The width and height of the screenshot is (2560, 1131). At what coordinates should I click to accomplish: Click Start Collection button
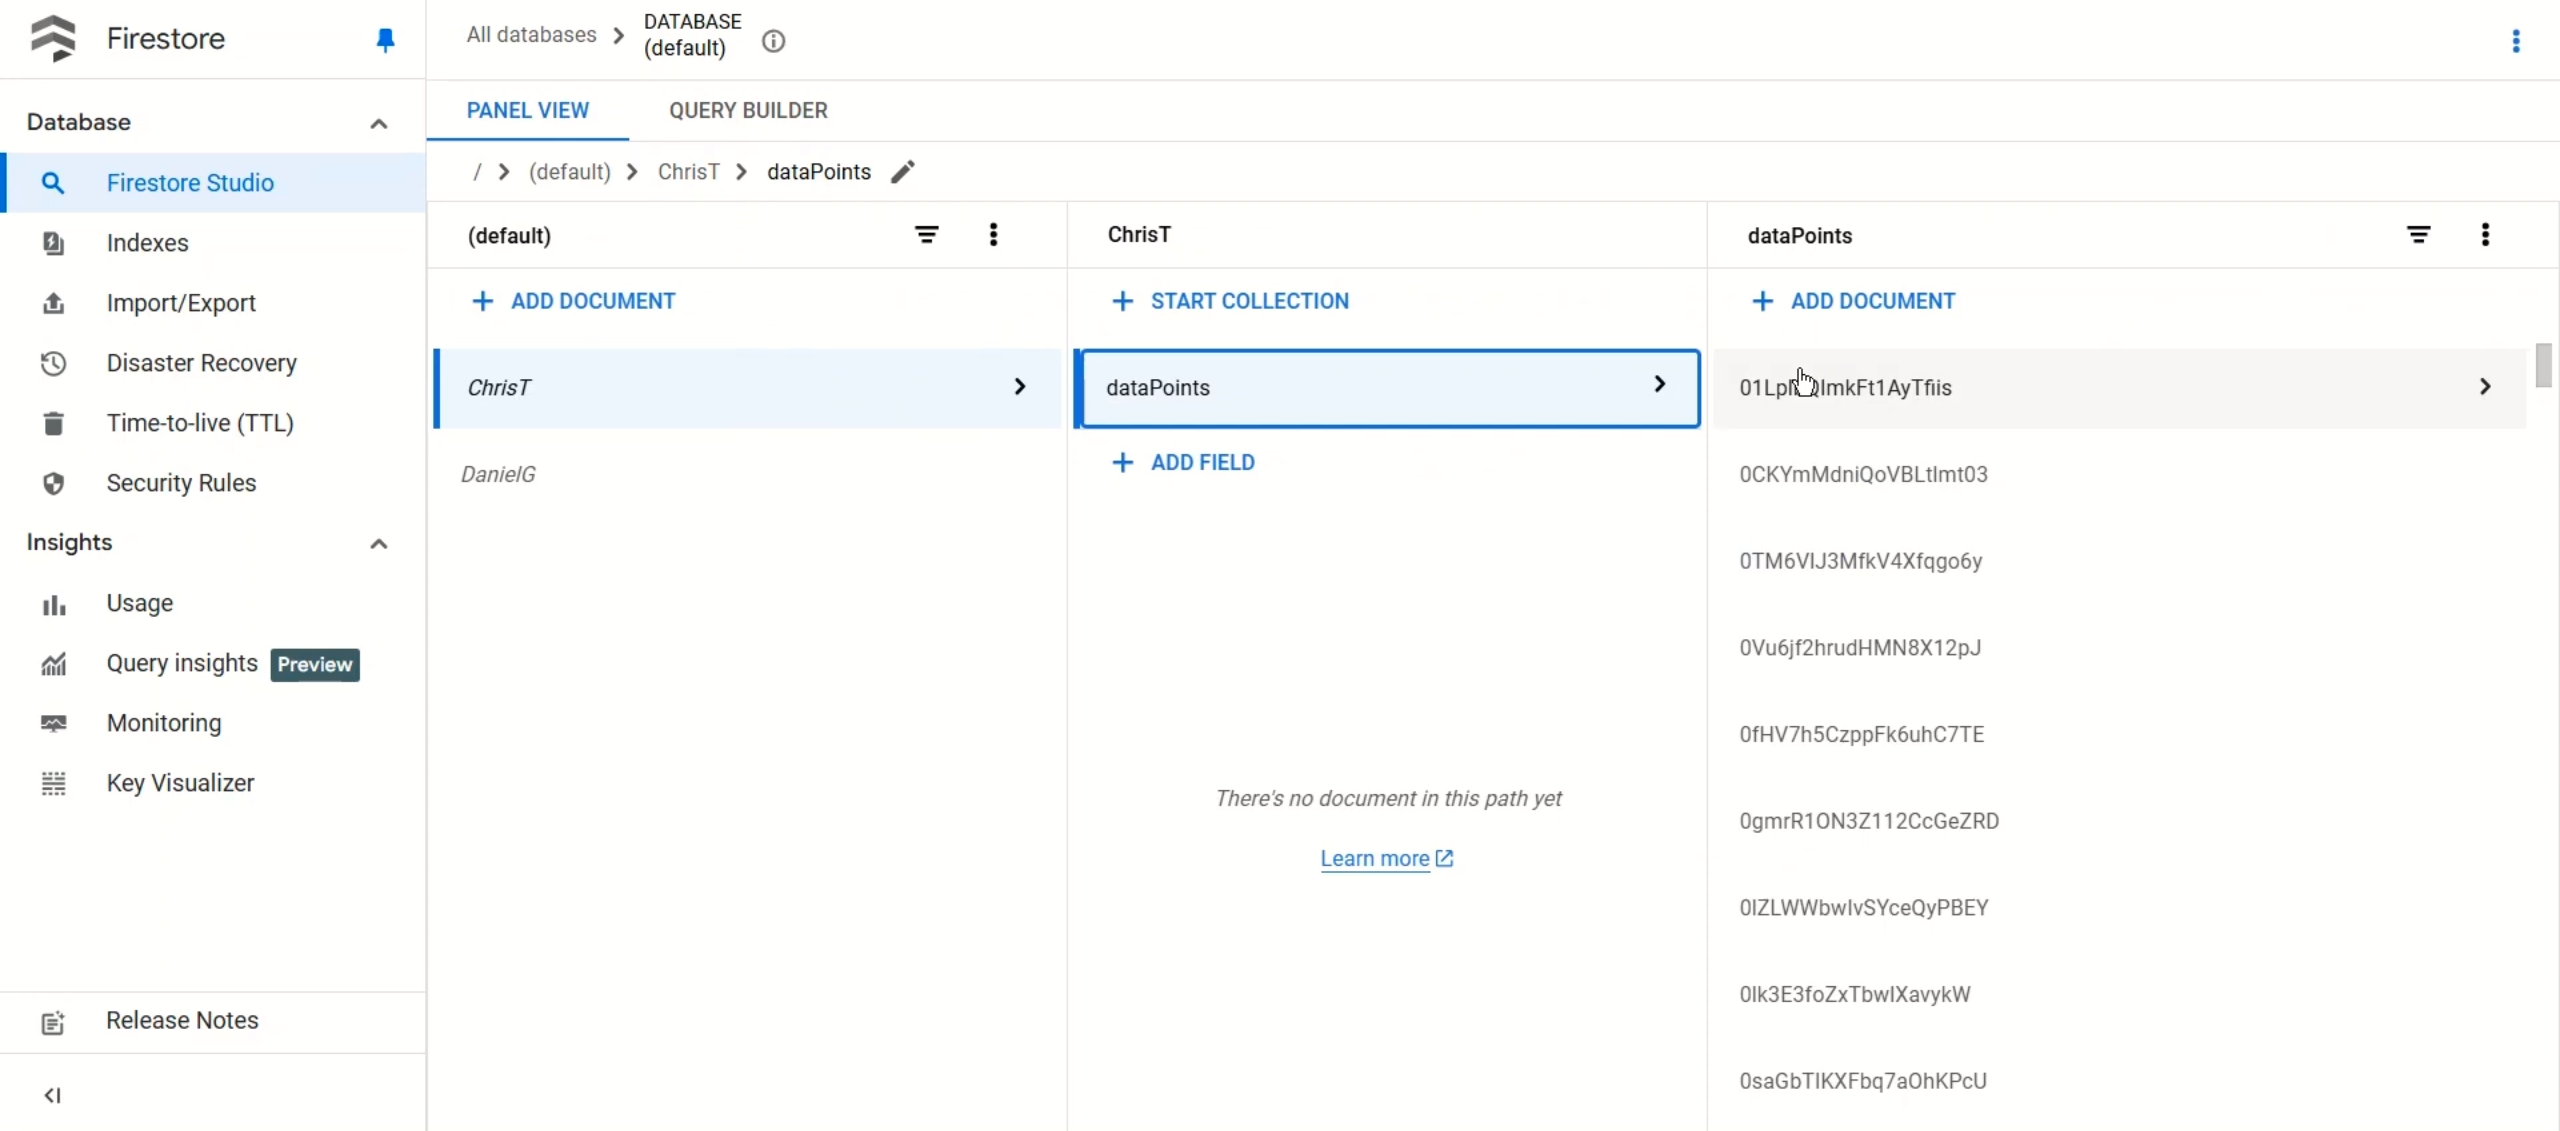click(1230, 301)
